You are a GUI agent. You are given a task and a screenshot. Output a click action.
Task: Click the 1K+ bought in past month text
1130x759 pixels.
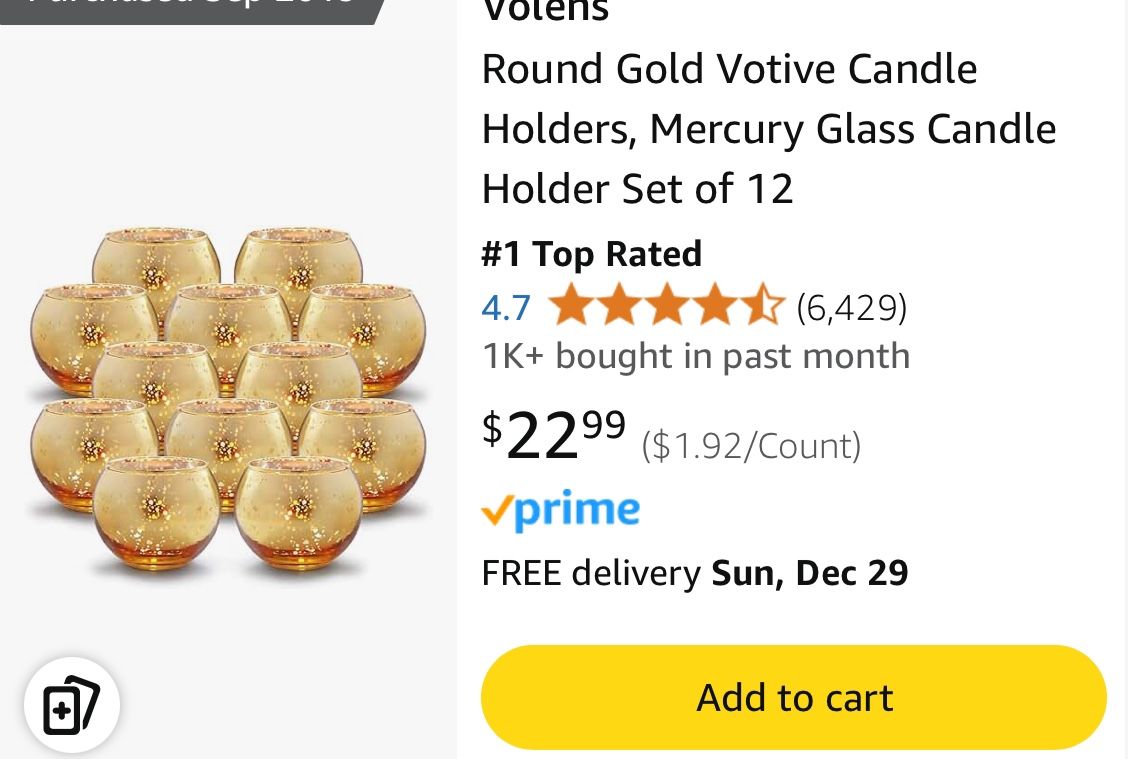[695, 355]
